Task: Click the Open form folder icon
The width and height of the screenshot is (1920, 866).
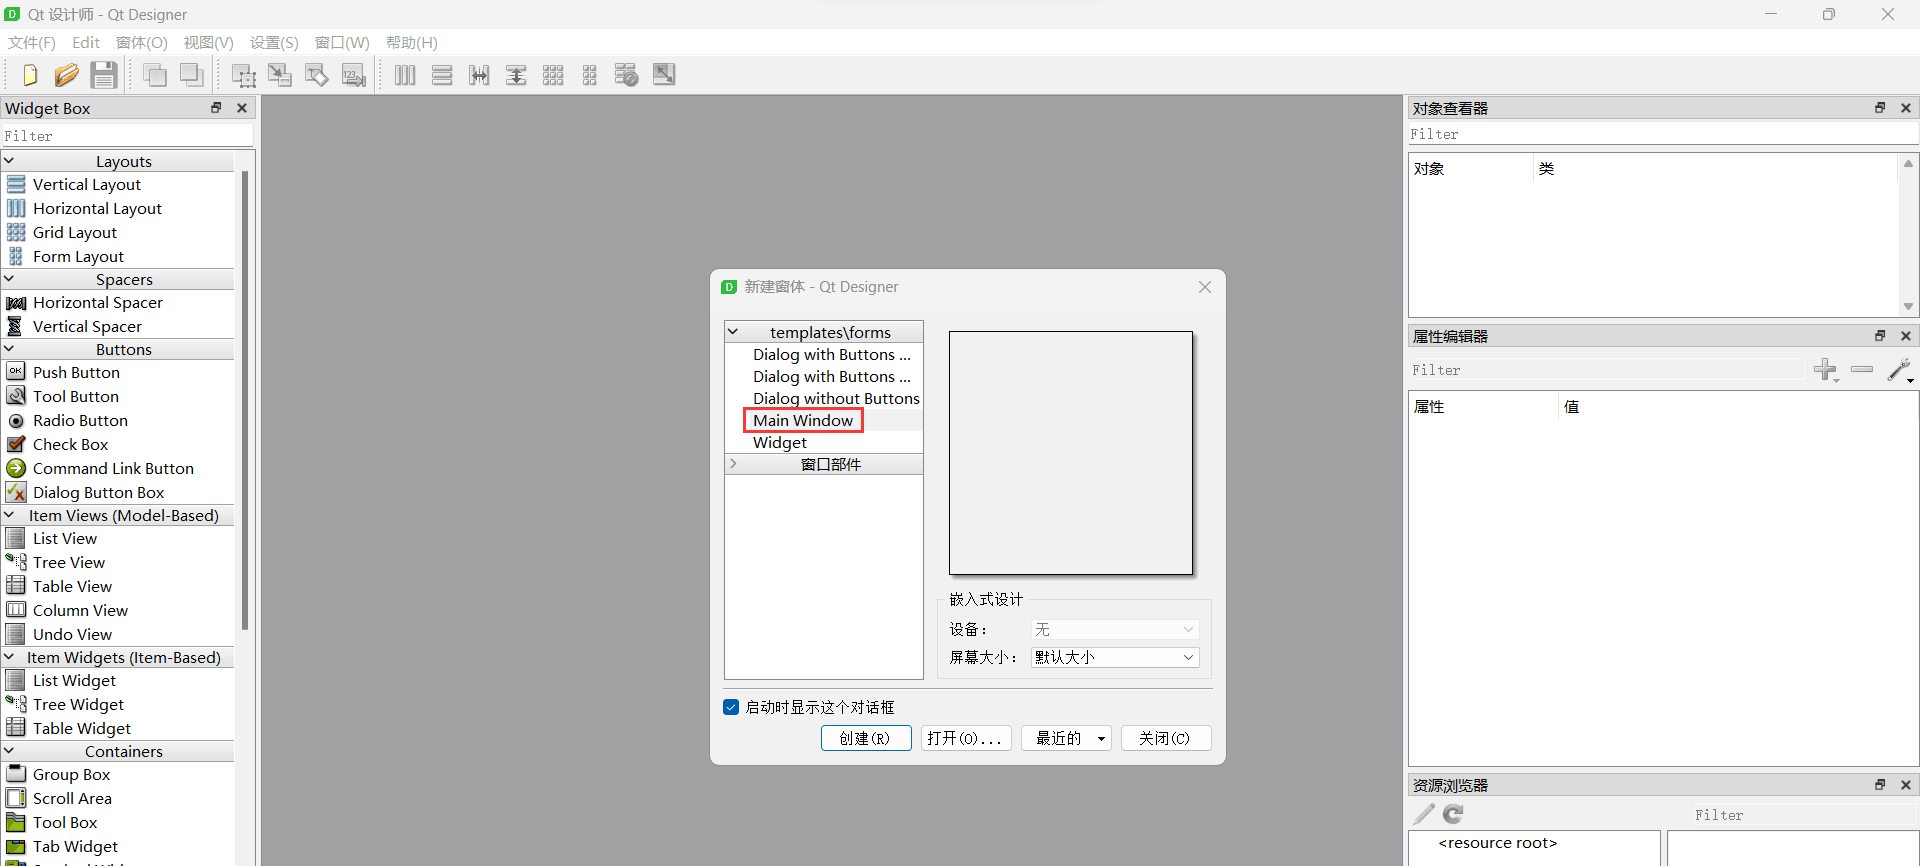Action: pyautogui.click(x=66, y=75)
